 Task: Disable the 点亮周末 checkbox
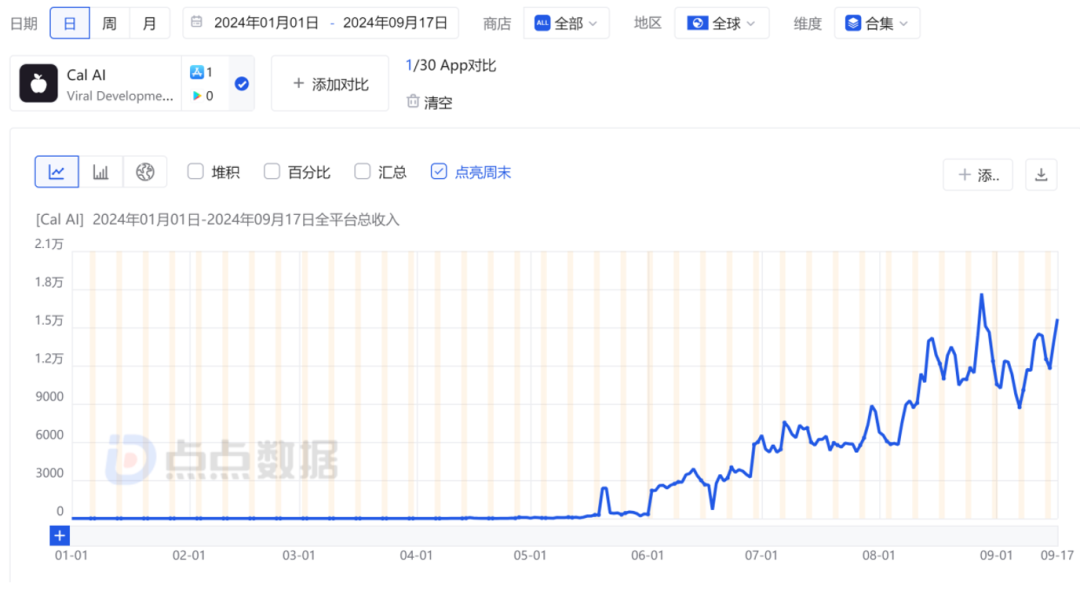438,171
